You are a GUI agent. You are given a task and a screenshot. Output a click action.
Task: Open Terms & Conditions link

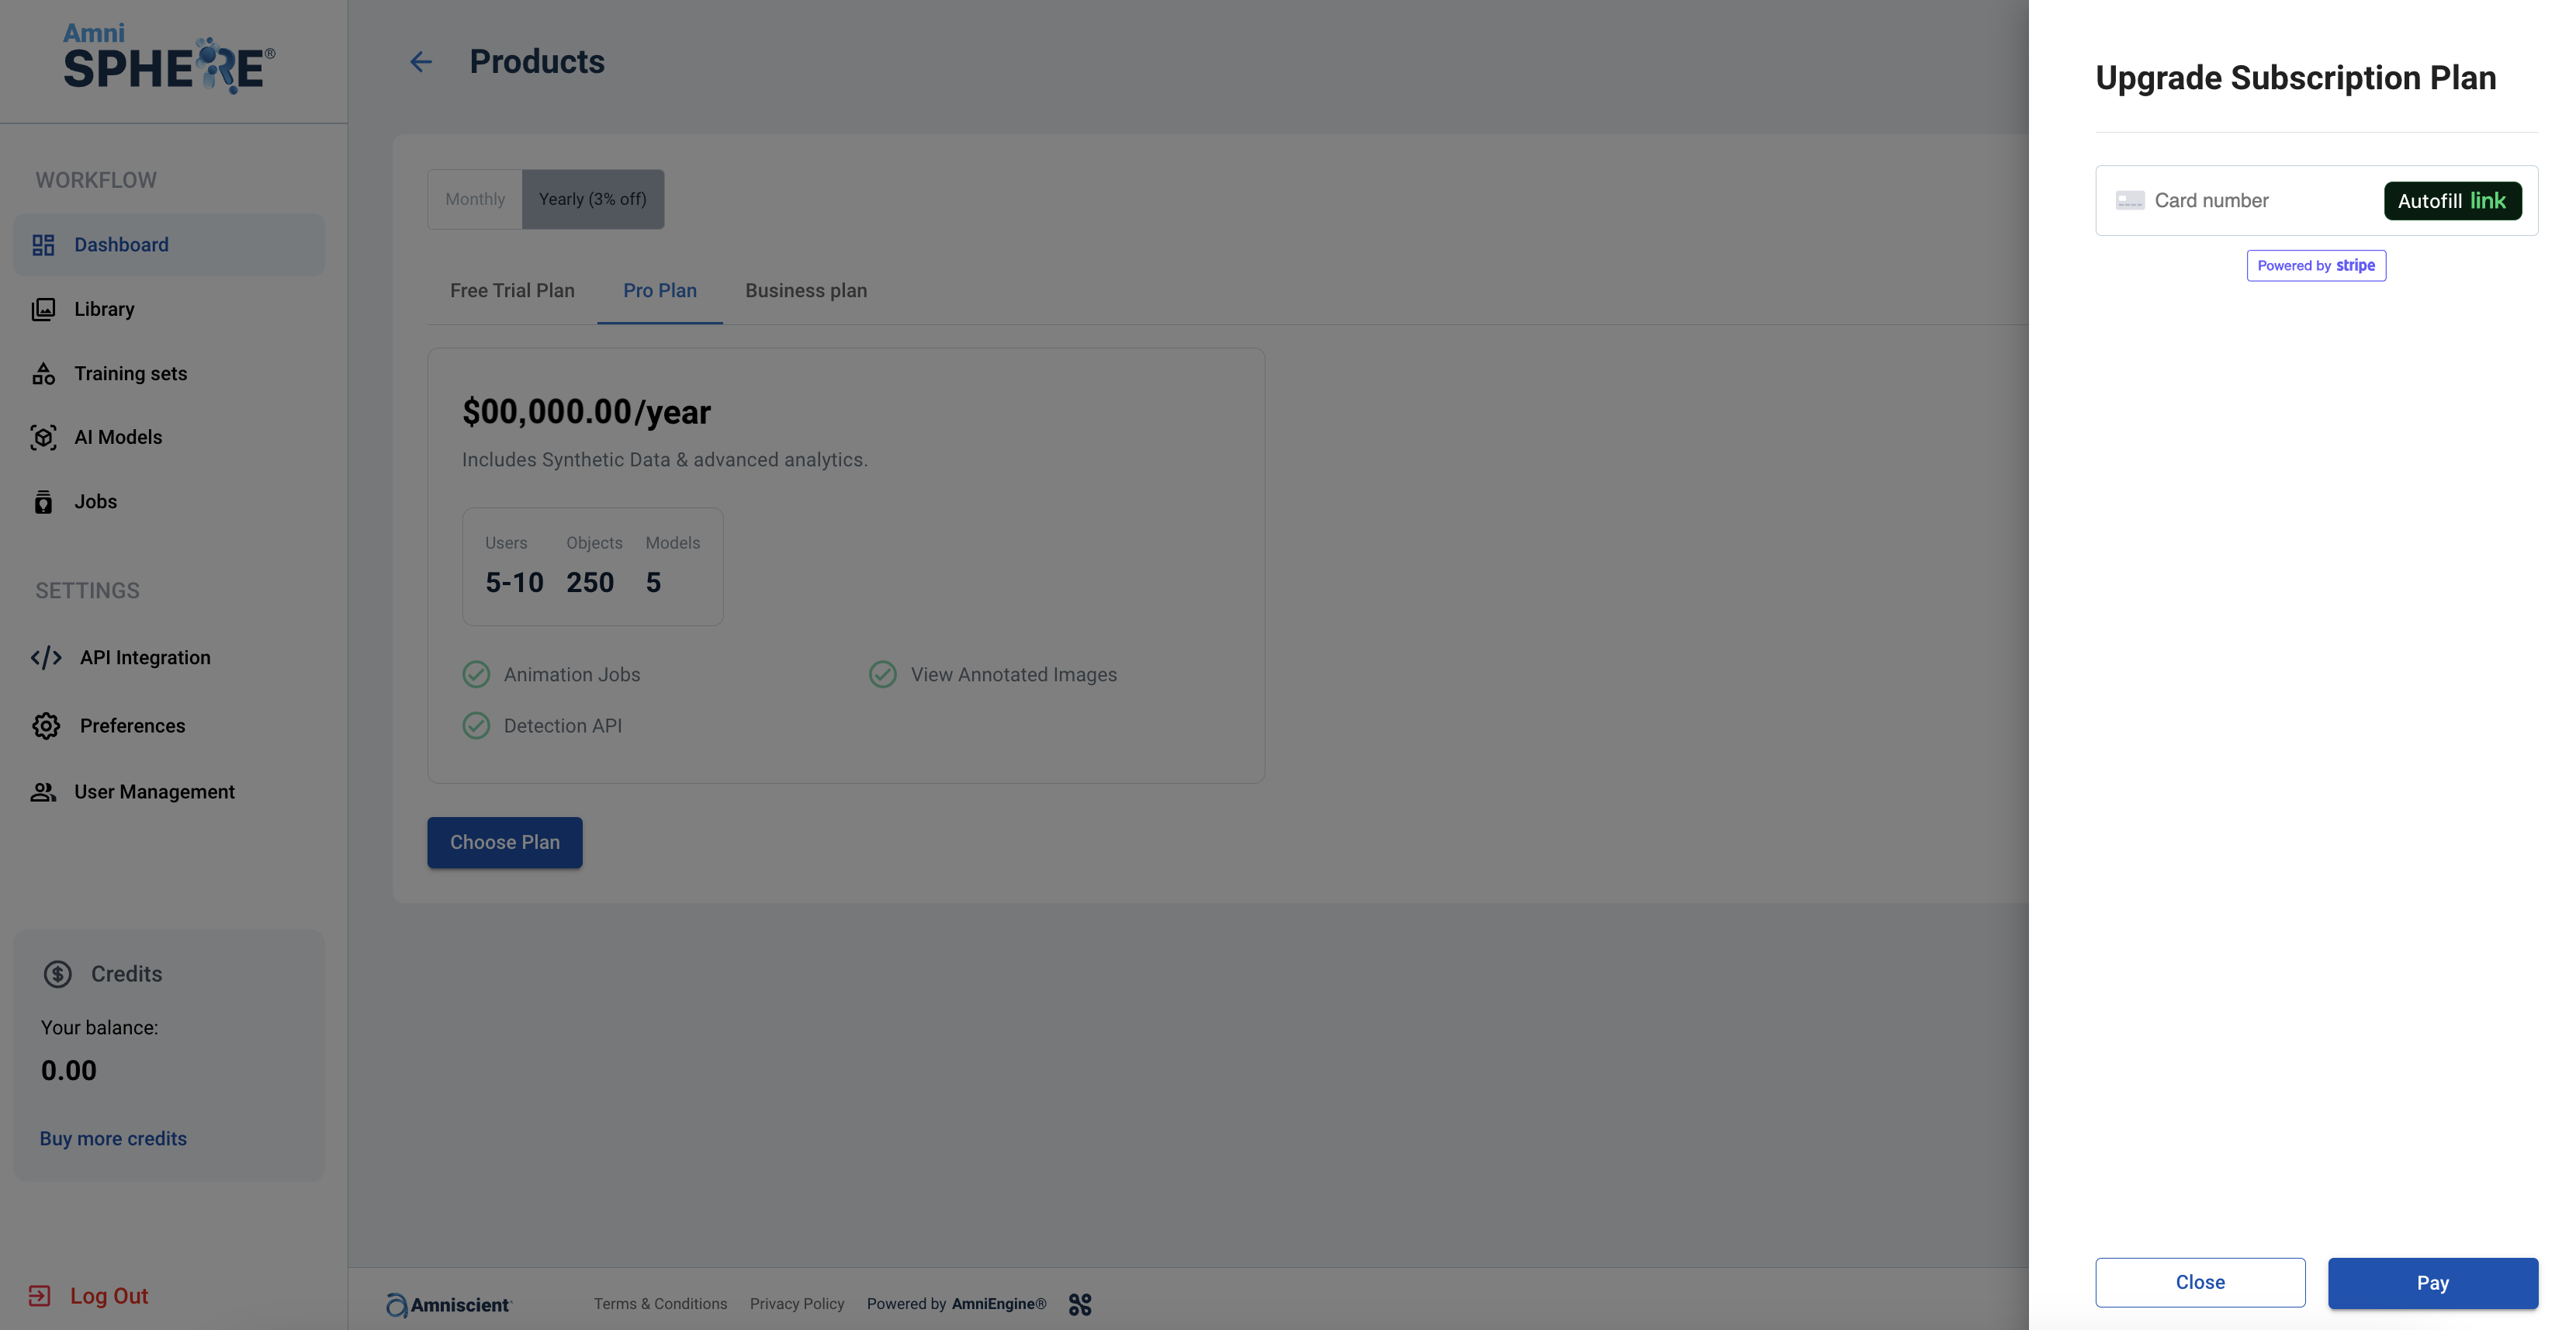coord(660,1304)
